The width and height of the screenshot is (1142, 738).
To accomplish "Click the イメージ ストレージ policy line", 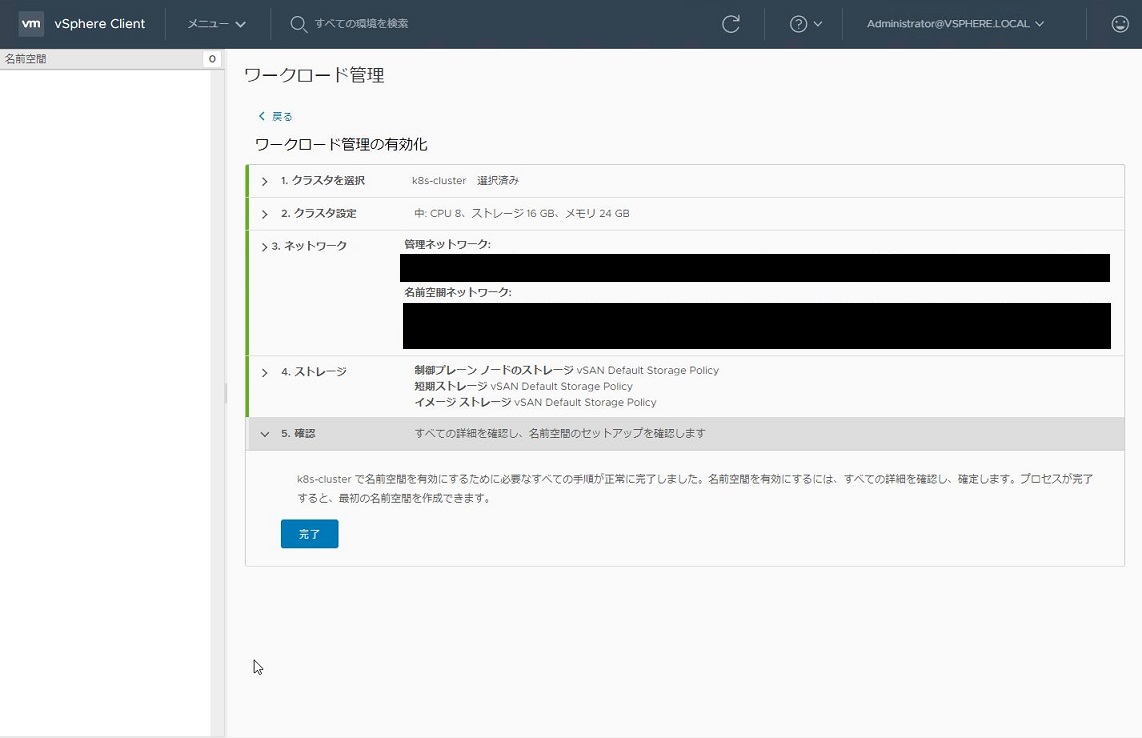I will coord(535,402).
